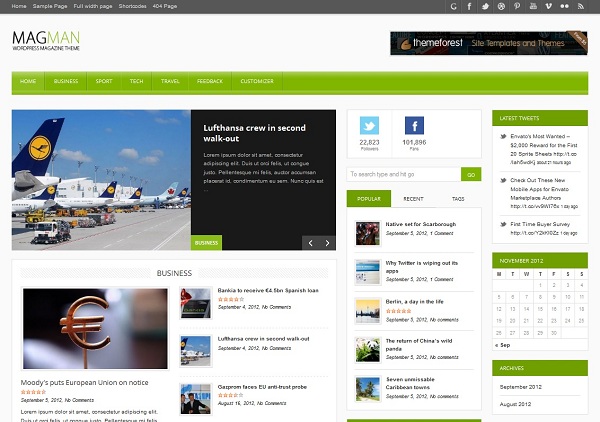
Task: Select FEEDBACK in green navigation bar
Action: pyautogui.click(x=210, y=81)
